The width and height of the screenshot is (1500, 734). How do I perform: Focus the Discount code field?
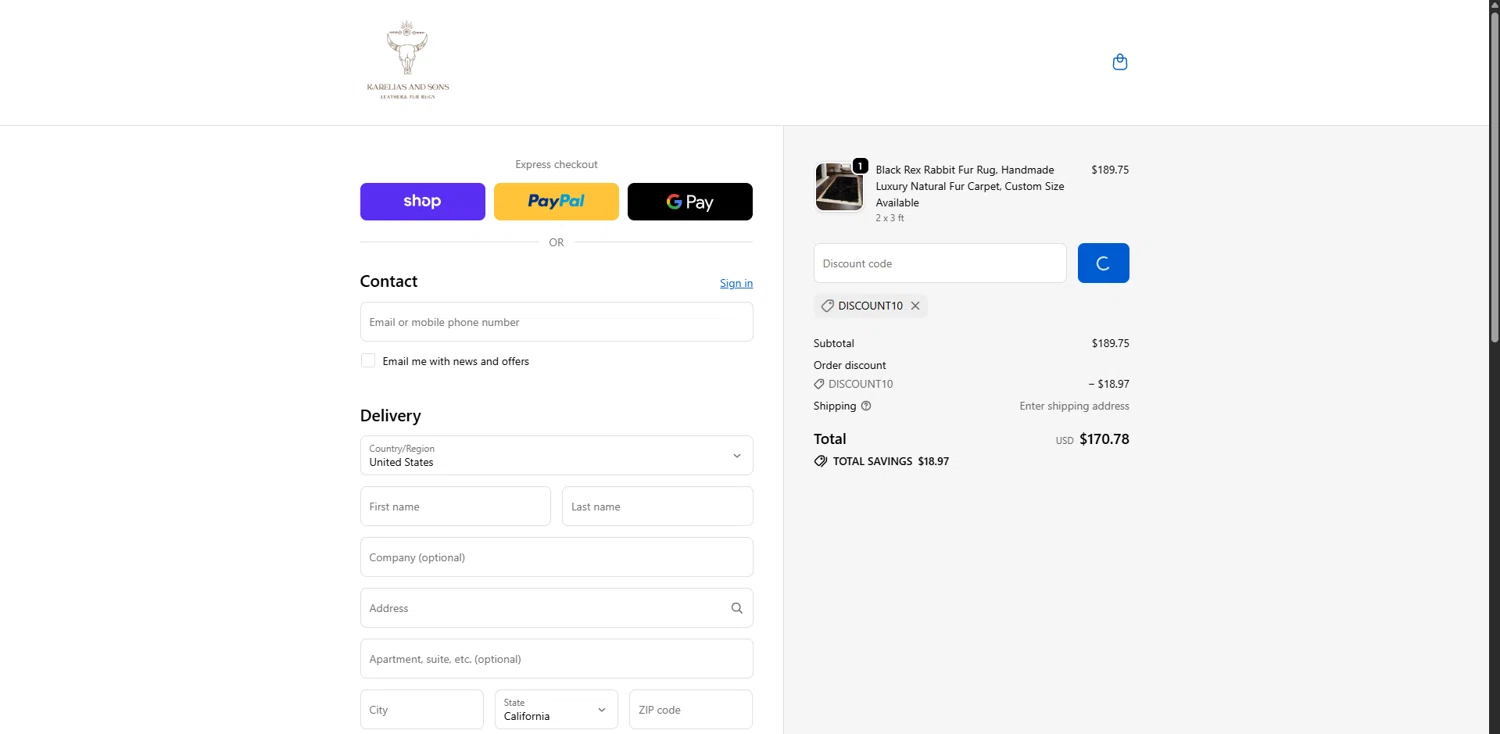[940, 263]
